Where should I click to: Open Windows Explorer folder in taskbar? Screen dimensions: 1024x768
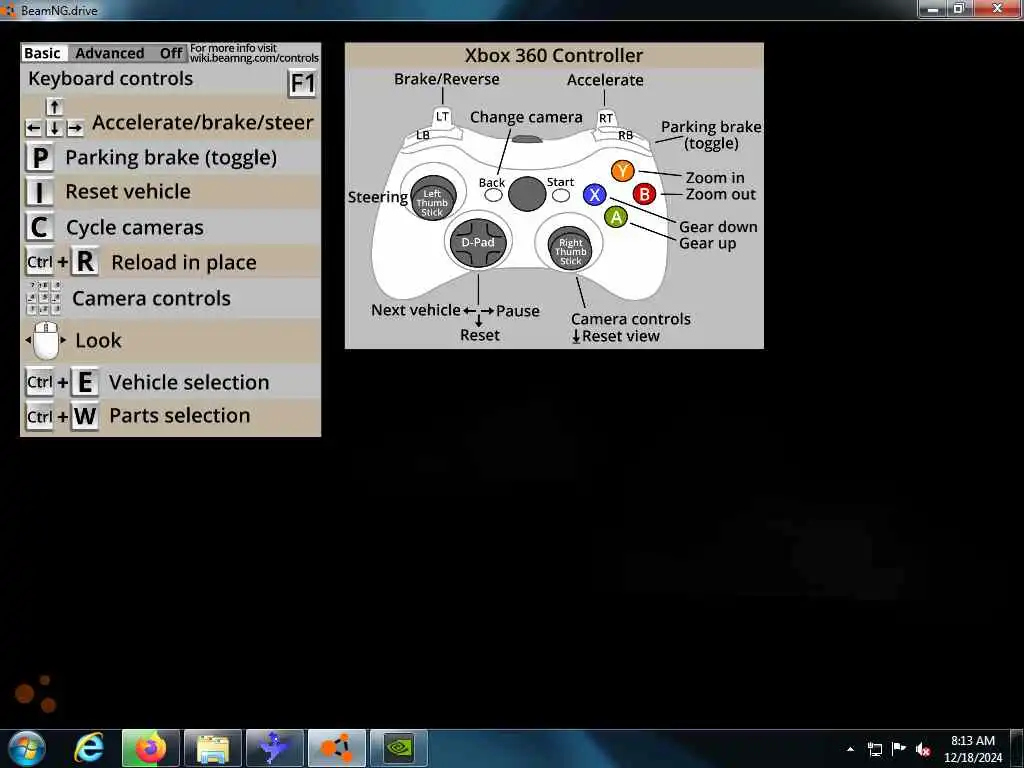(x=213, y=748)
